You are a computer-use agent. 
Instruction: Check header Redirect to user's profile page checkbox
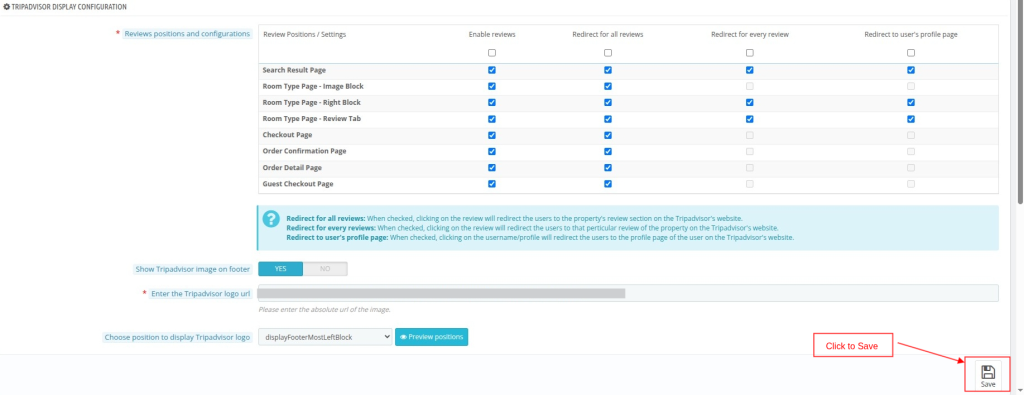tap(911, 53)
